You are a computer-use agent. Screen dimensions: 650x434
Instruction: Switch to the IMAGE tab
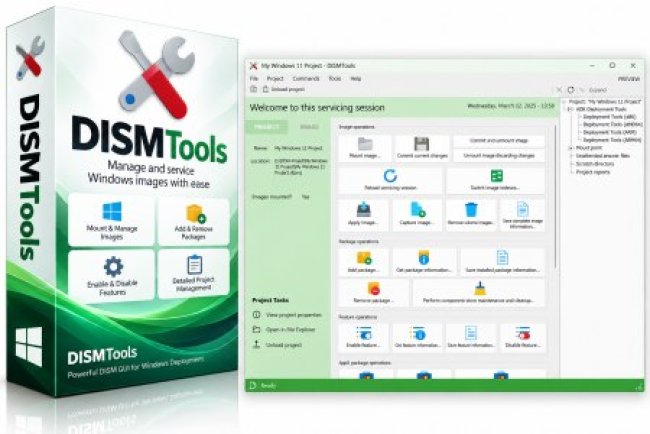(309, 127)
